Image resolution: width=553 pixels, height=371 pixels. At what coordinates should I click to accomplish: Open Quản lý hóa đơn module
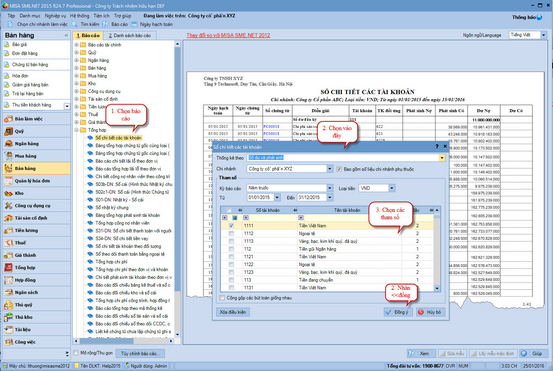tap(36, 181)
